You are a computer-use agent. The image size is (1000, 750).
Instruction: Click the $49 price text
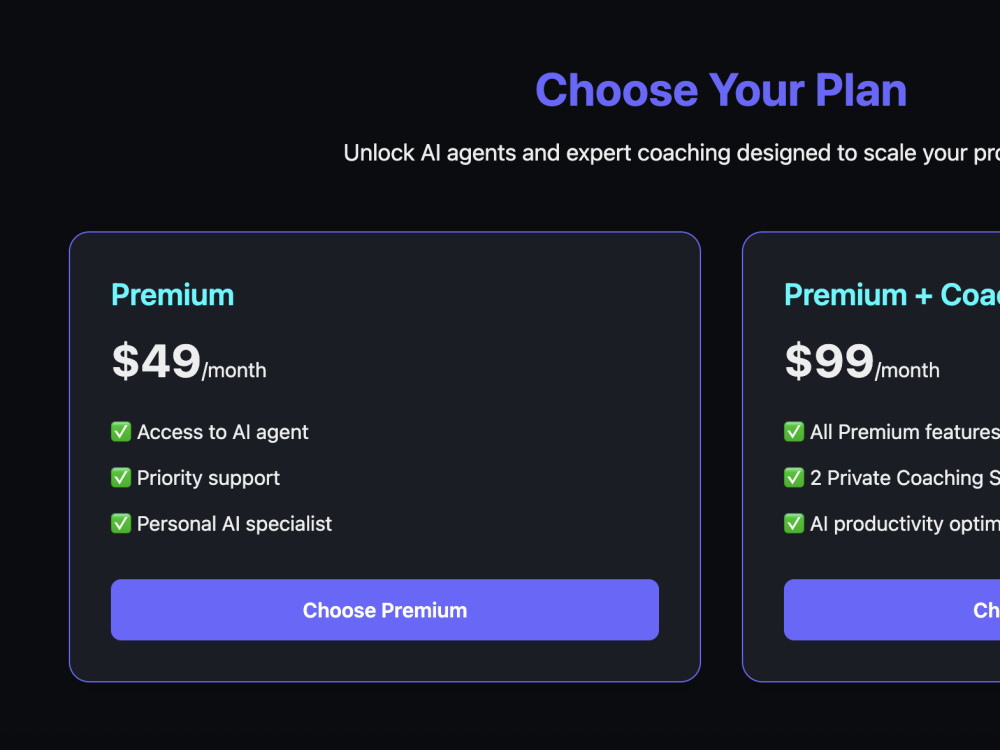tap(156, 361)
